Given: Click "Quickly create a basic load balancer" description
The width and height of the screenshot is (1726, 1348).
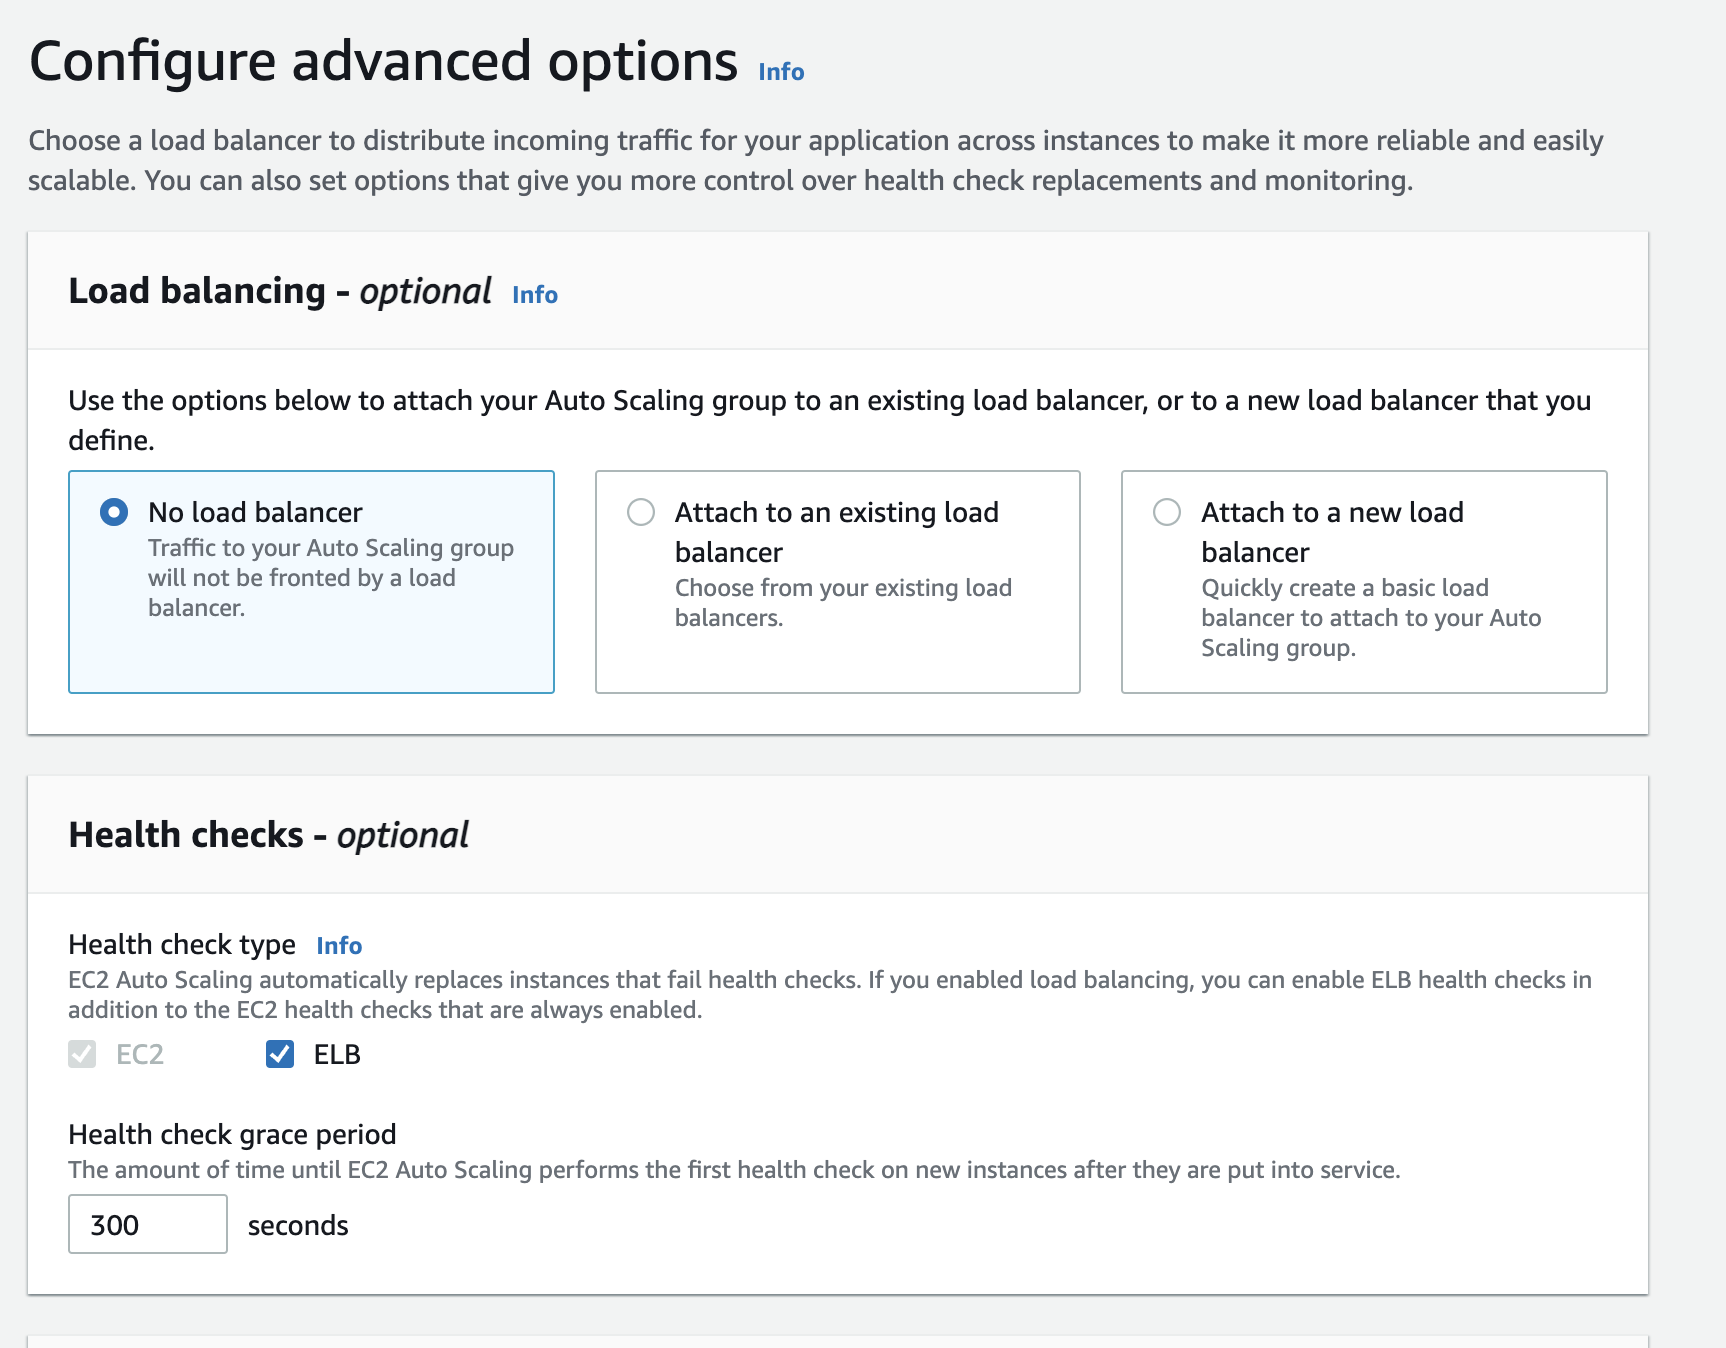Looking at the screenshot, I should coord(1370,617).
